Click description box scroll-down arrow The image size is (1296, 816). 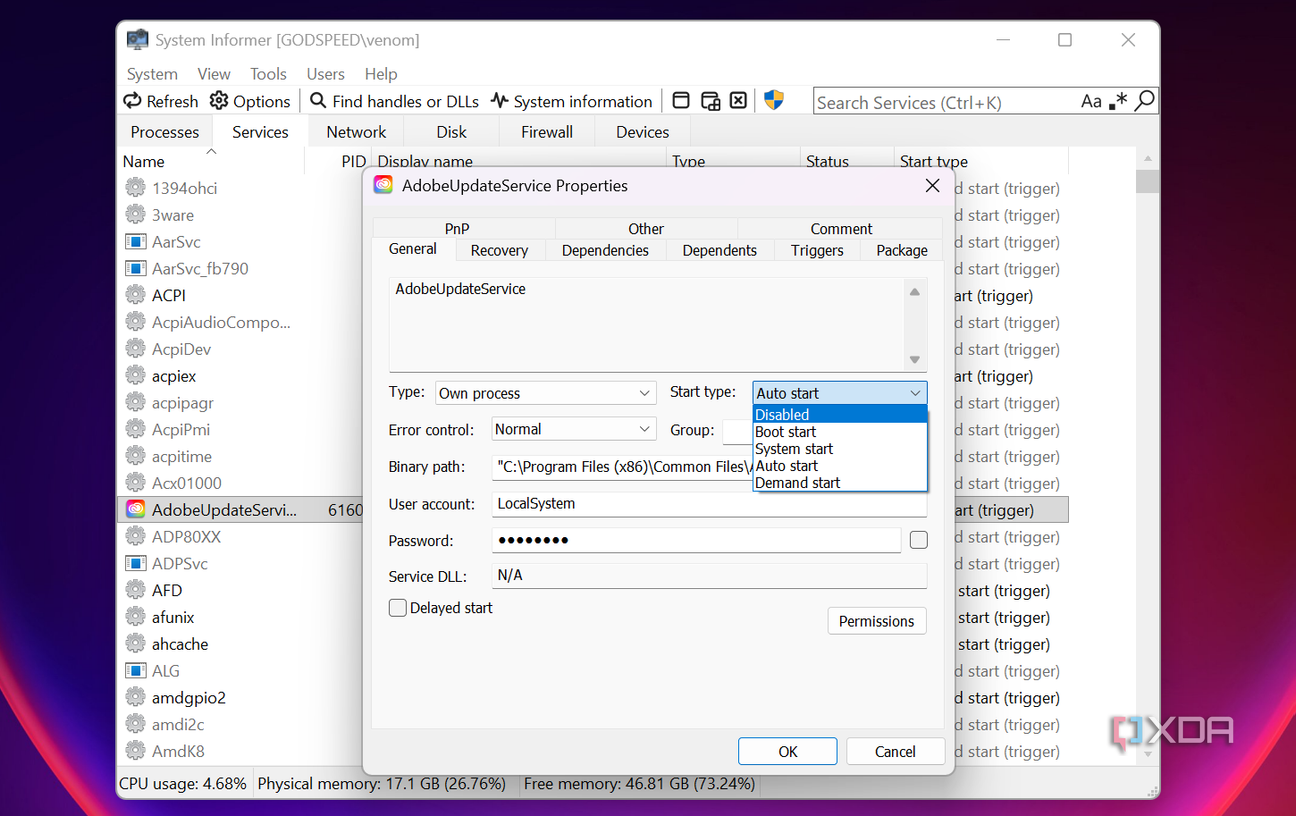(914, 360)
